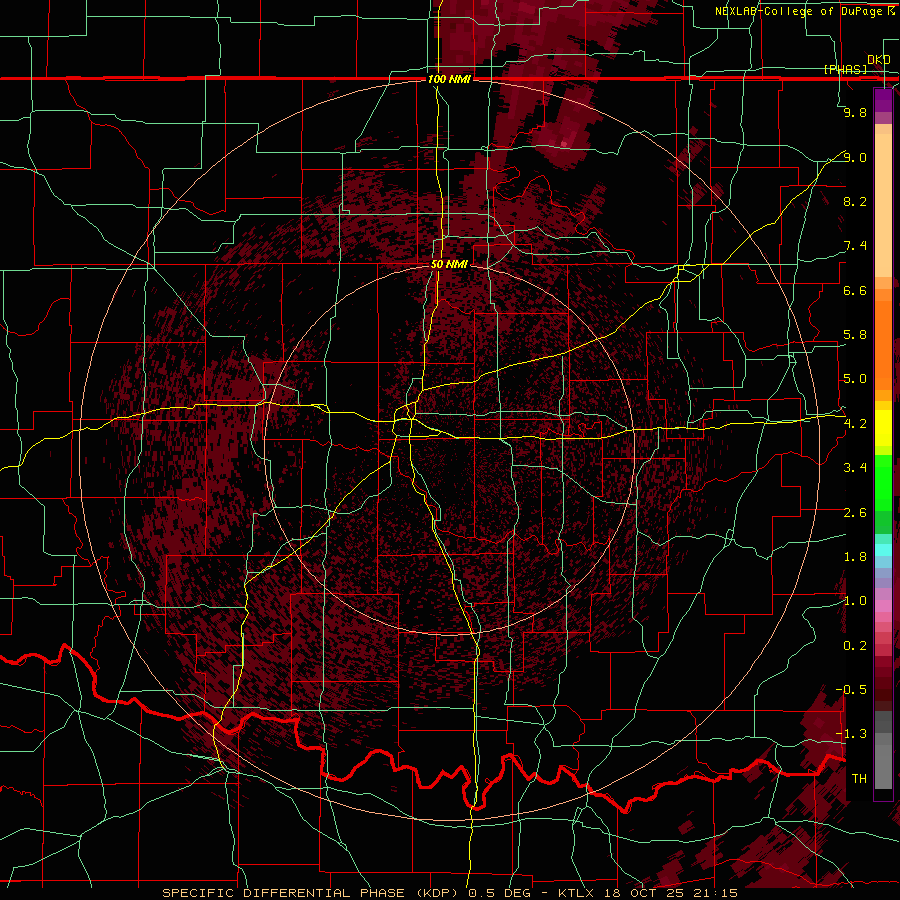Click the purple top of the color bar
This screenshot has width=900, height=900.
883,100
